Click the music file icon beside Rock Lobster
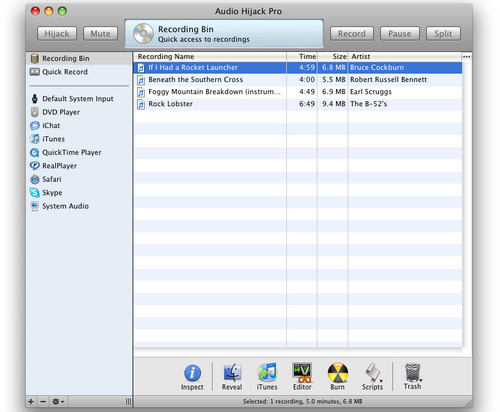 pos(141,104)
